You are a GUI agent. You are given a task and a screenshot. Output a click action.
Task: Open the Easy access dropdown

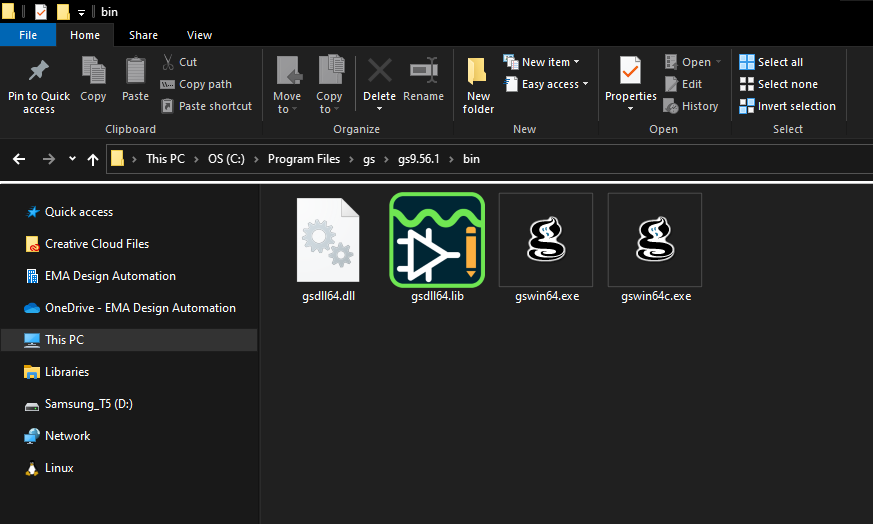coord(546,84)
